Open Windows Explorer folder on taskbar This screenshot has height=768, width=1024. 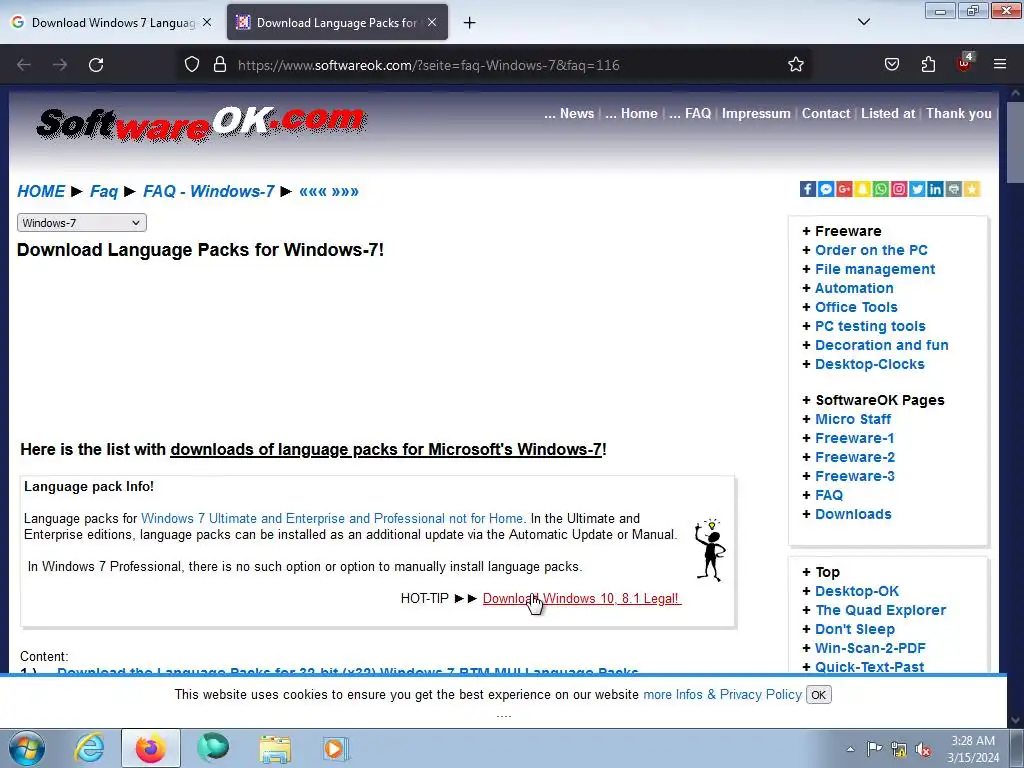(x=275, y=748)
